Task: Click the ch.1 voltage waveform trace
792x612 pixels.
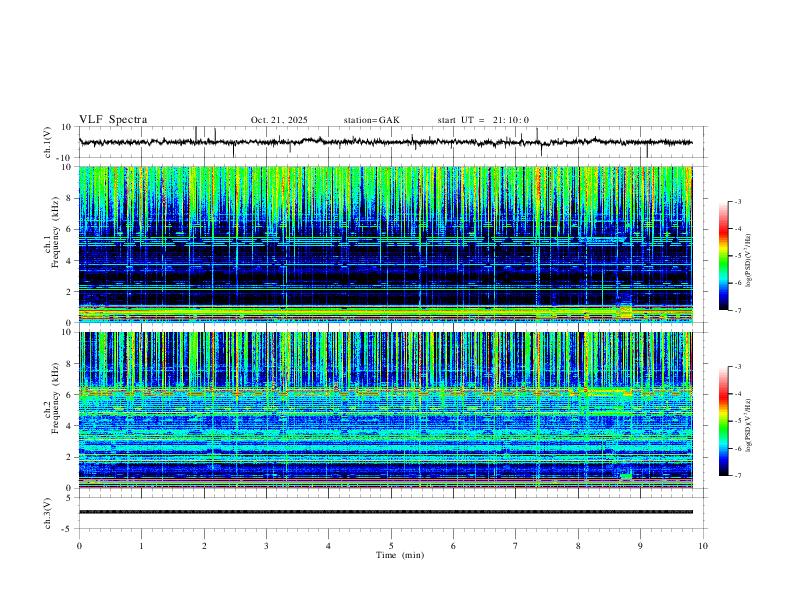Action: click(385, 142)
